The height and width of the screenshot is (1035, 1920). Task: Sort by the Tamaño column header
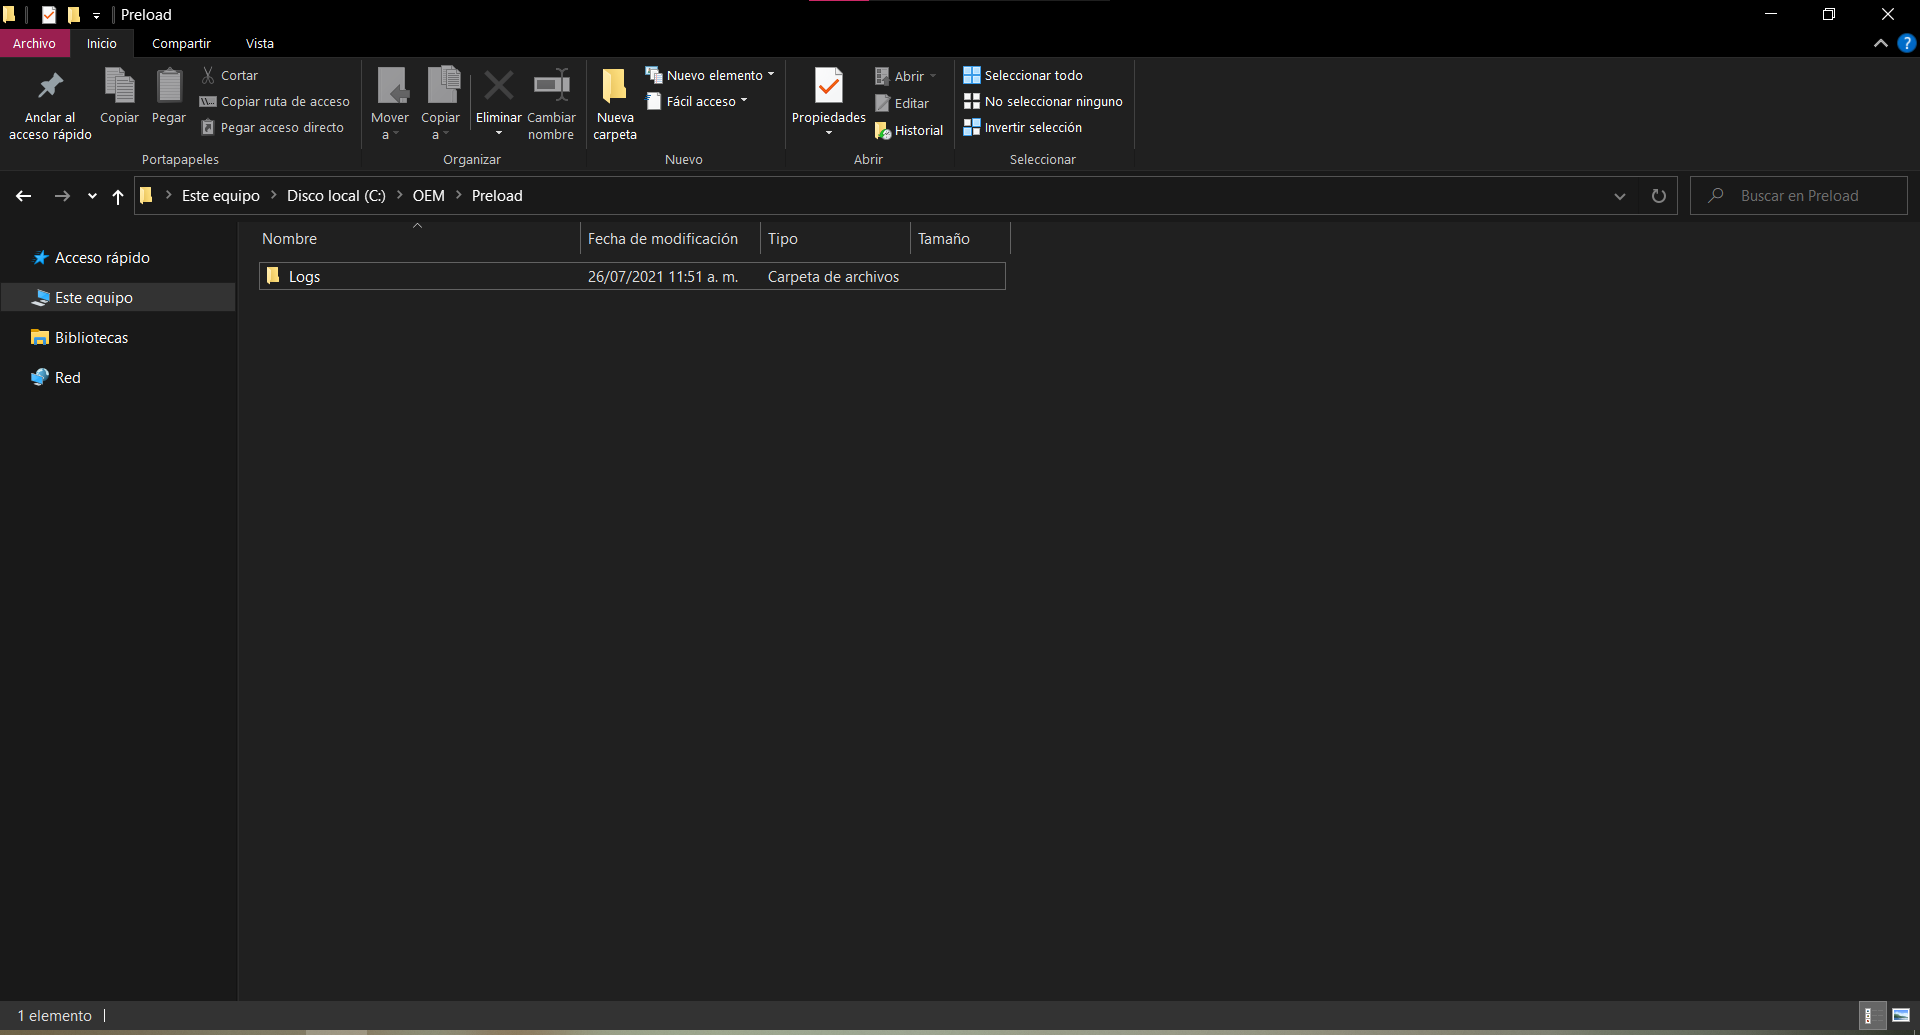(x=960, y=239)
